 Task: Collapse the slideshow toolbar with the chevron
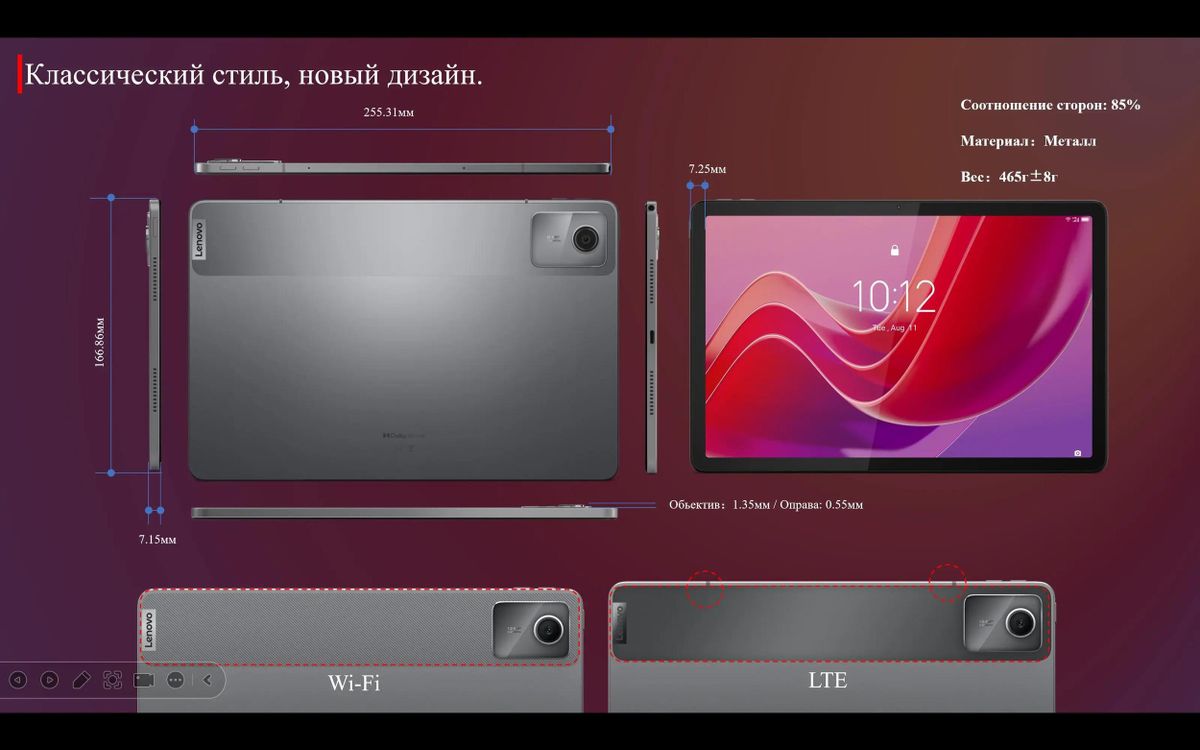tap(207, 680)
